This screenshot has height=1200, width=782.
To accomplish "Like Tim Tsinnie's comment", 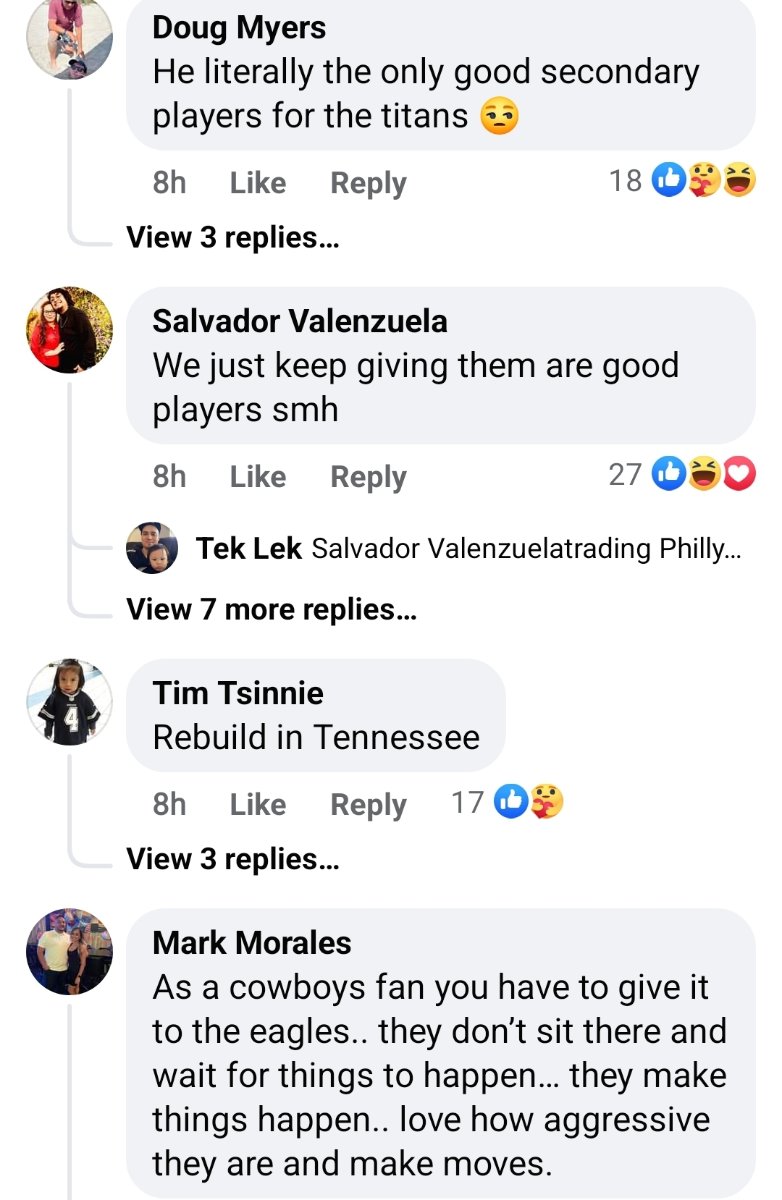I will [258, 804].
